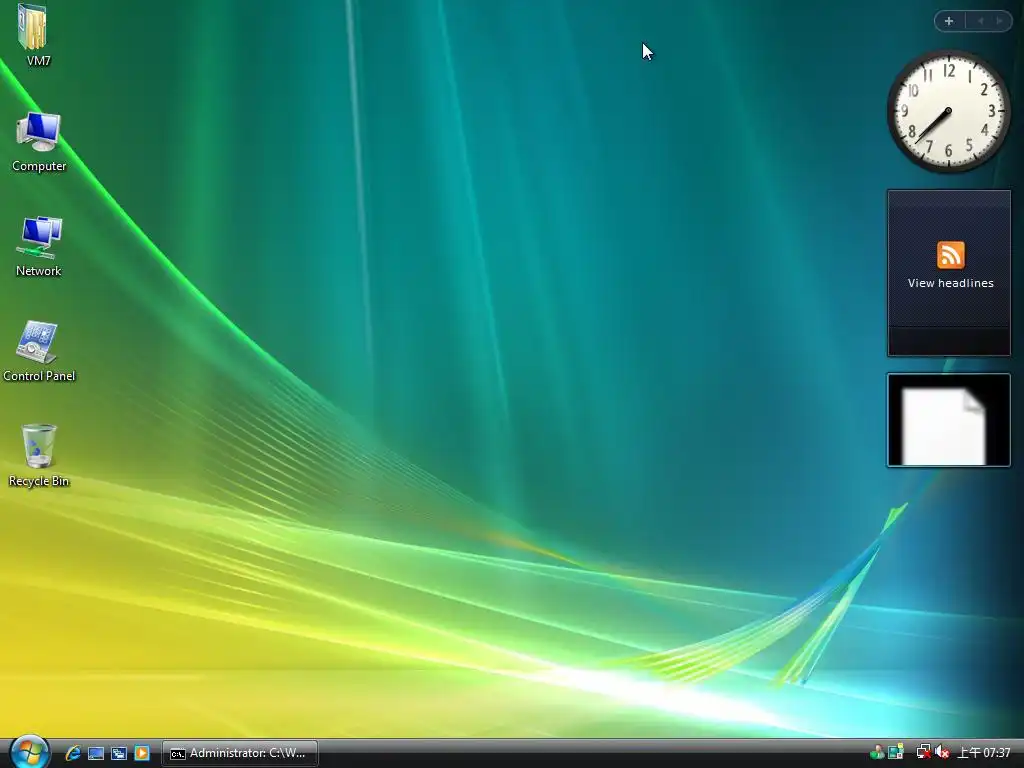
Task: Click the sidebar previous page arrow
Action: pyautogui.click(x=980, y=21)
